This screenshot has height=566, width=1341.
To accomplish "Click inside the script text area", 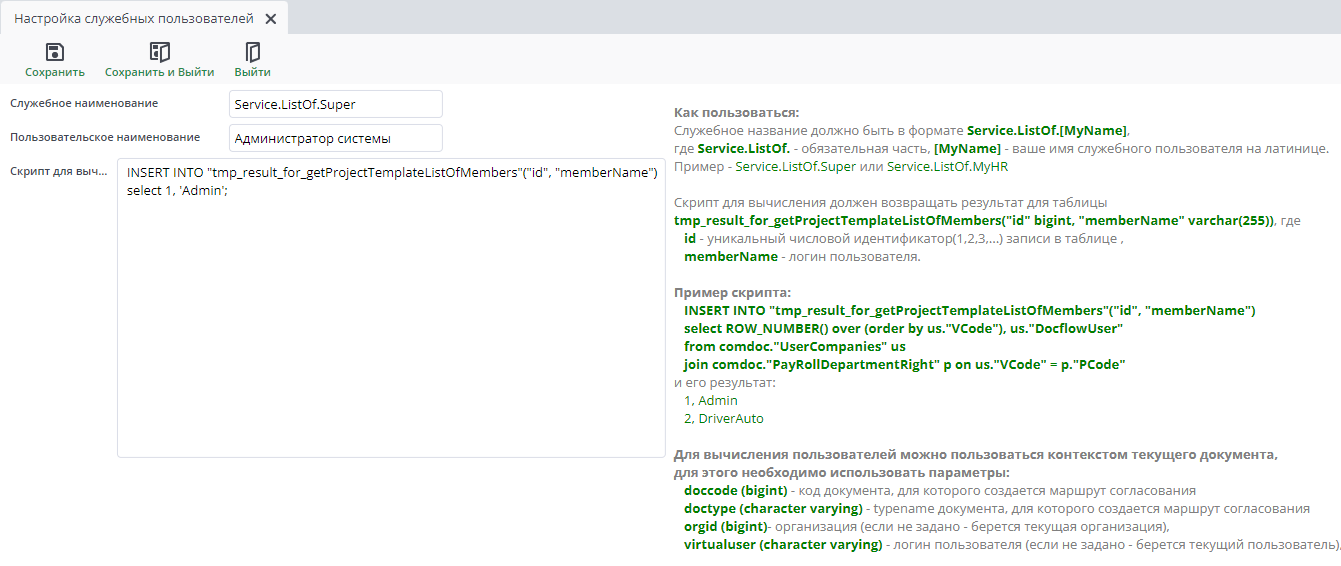I will tap(390, 320).
